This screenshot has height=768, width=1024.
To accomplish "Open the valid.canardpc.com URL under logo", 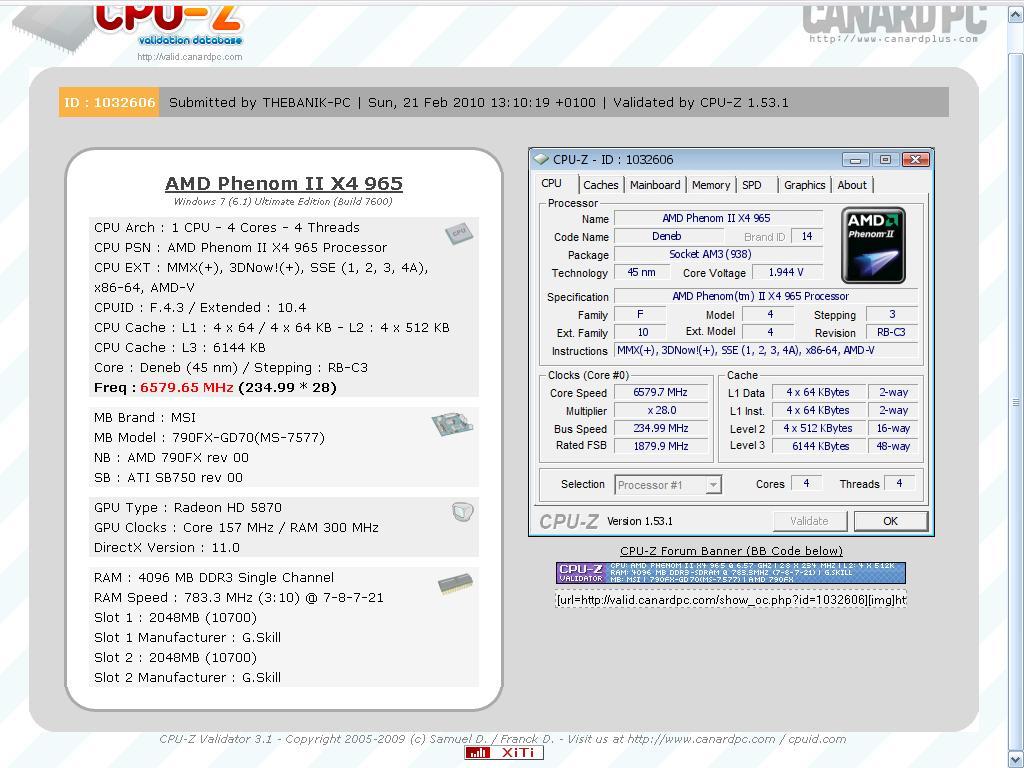I will [189, 57].
